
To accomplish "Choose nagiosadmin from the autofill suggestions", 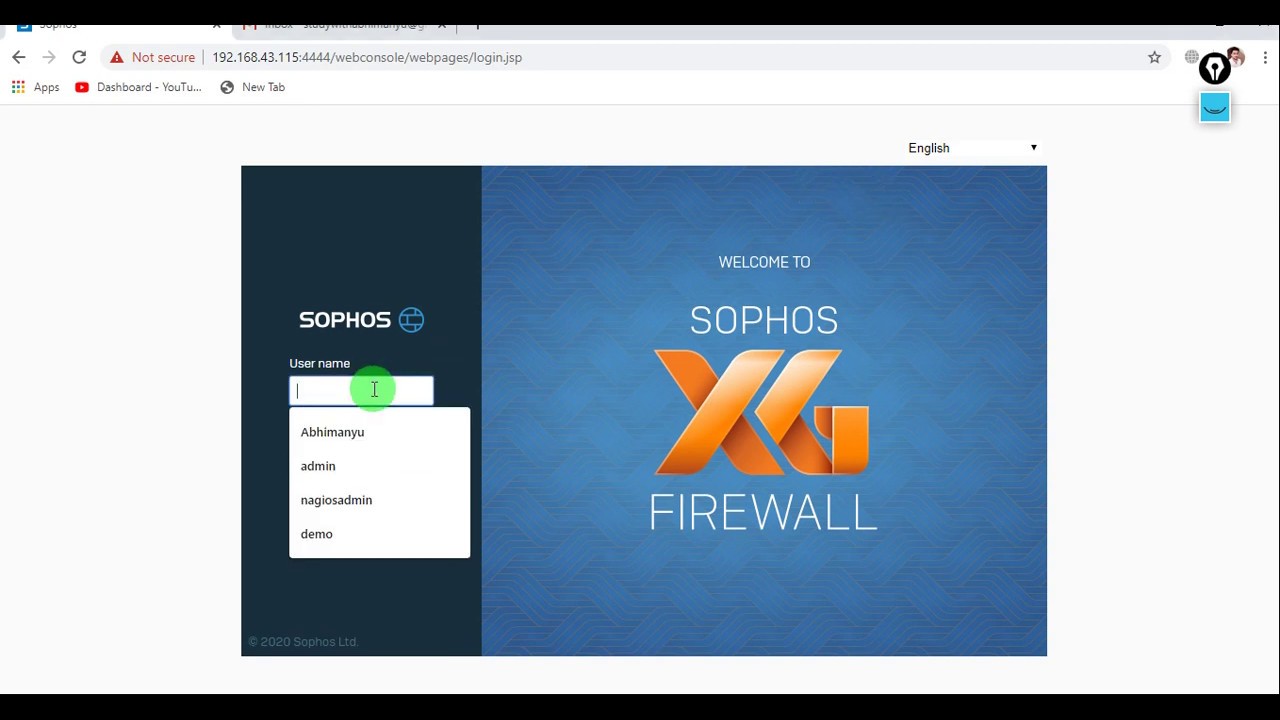I will (379, 500).
